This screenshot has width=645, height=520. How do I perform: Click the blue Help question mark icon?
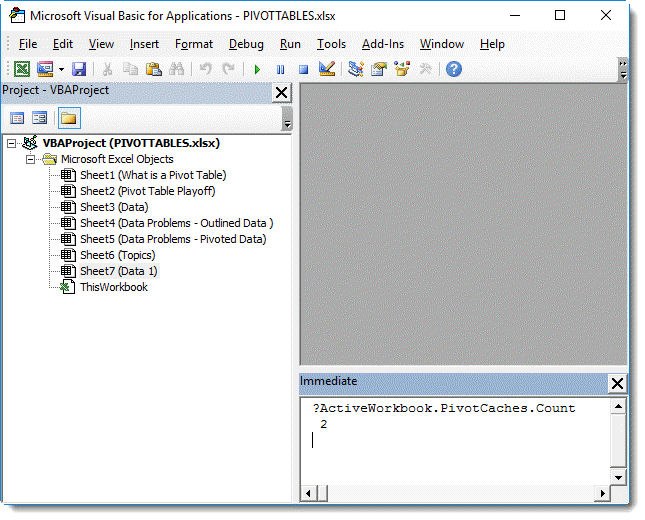[x=454, y=69]
